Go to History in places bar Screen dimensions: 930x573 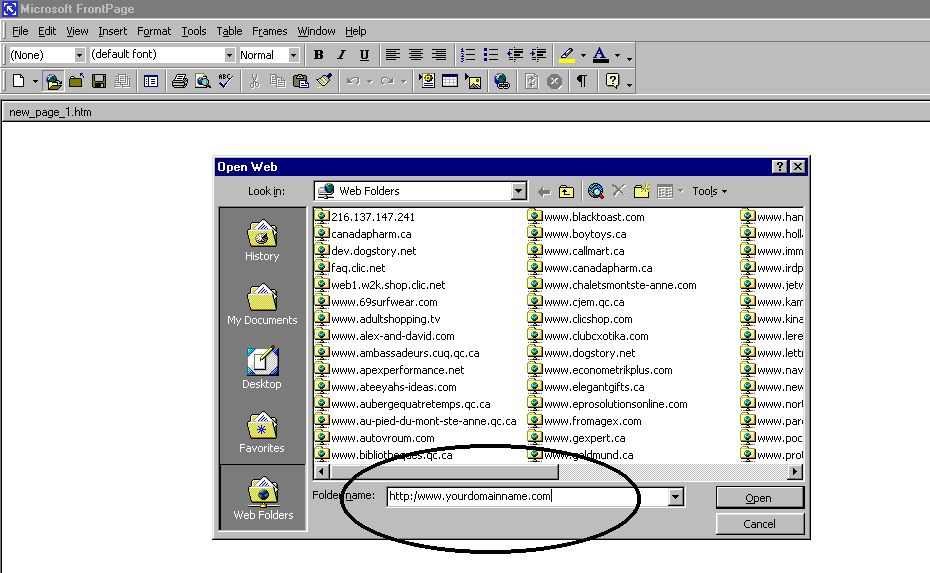pyautogui.click(x=262, y=241)
